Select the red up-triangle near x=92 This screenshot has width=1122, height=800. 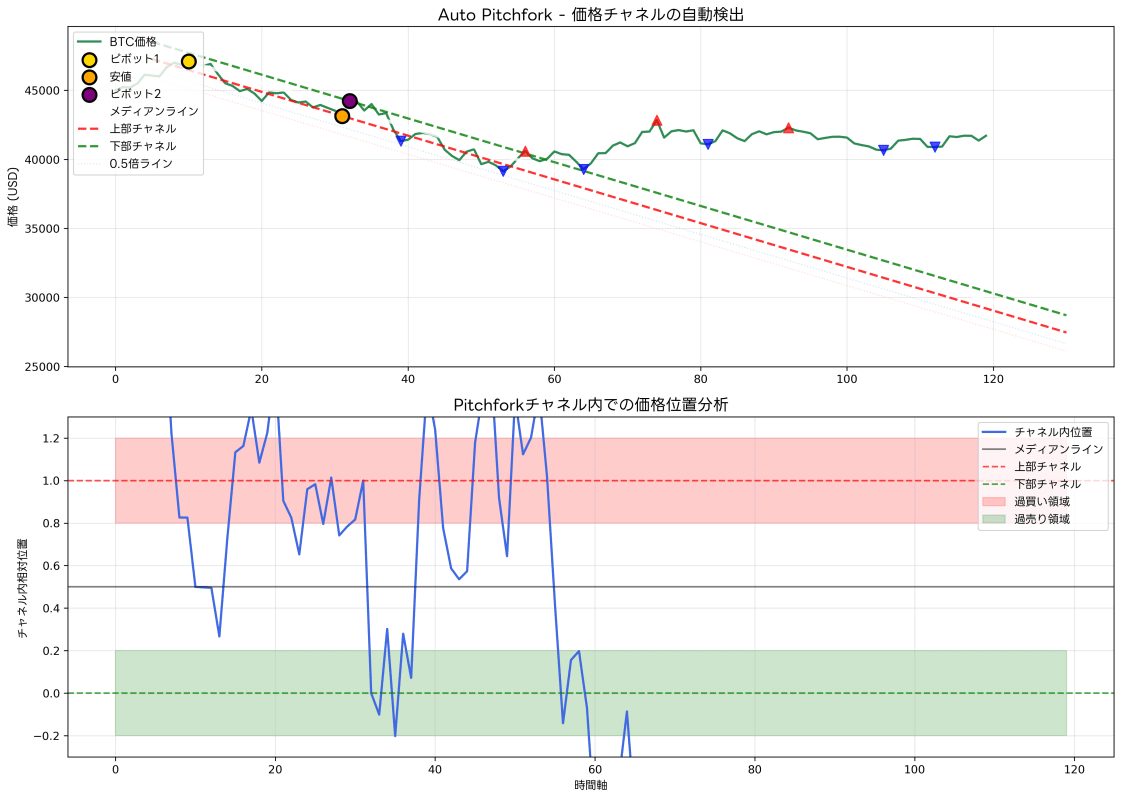789,128
